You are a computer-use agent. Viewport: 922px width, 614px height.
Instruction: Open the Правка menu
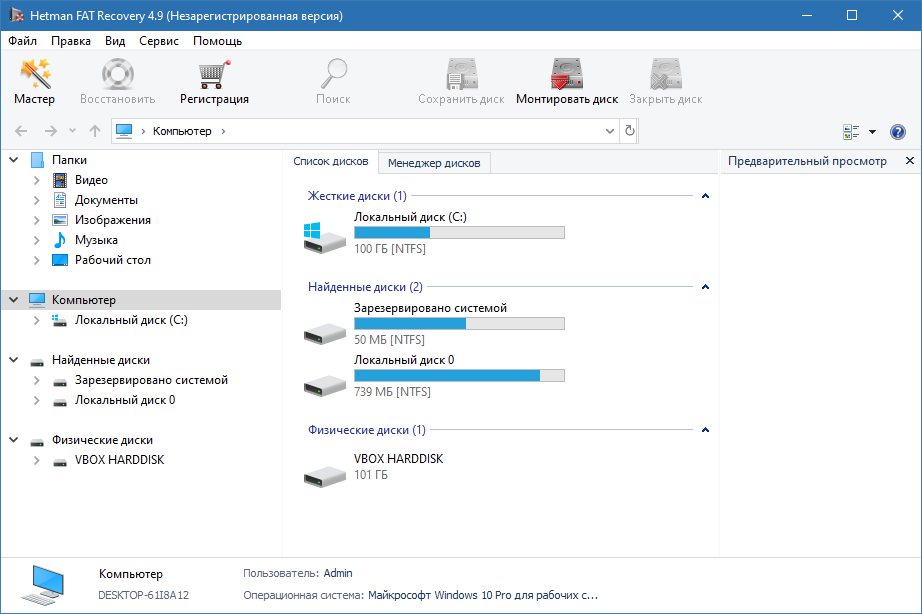(71, 41)
